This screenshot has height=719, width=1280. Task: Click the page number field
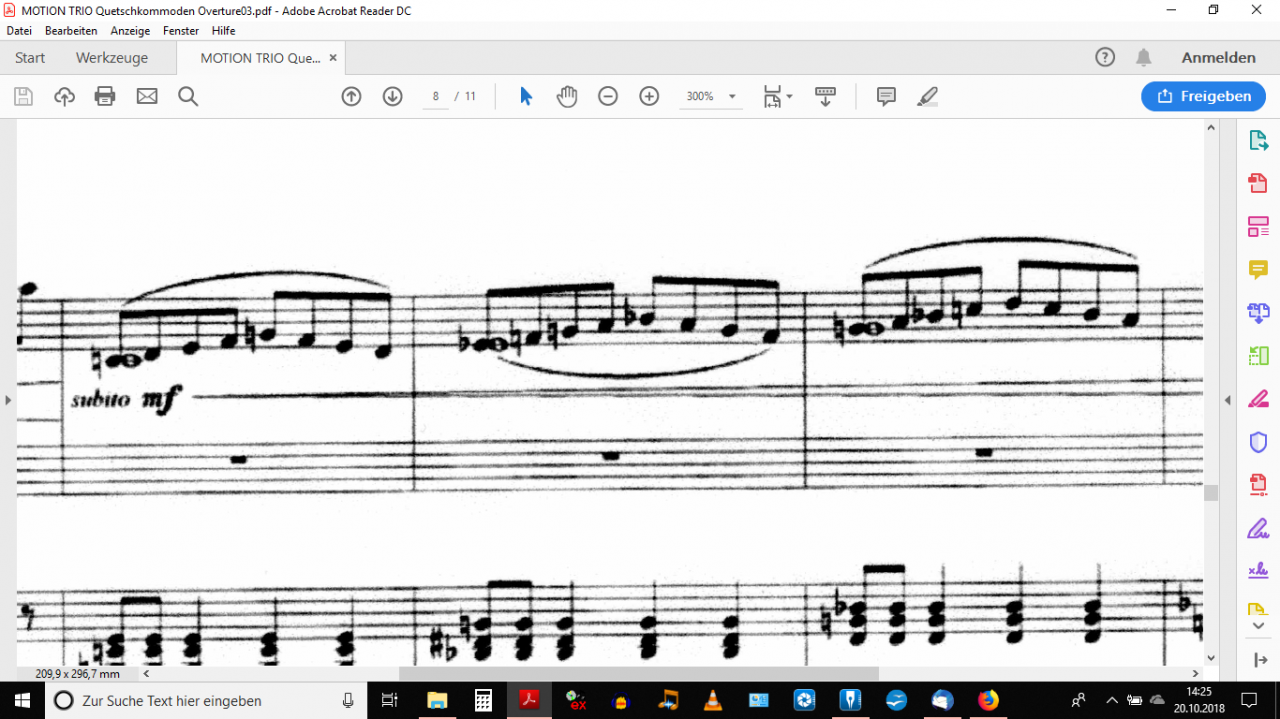tap(436, 96)
